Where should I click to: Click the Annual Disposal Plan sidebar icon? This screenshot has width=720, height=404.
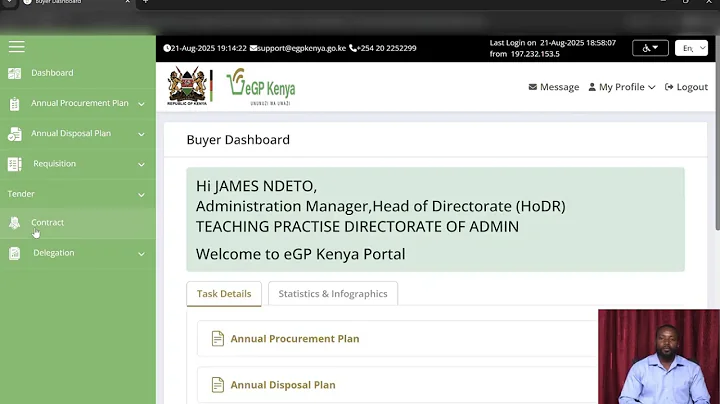coord(14,134)
